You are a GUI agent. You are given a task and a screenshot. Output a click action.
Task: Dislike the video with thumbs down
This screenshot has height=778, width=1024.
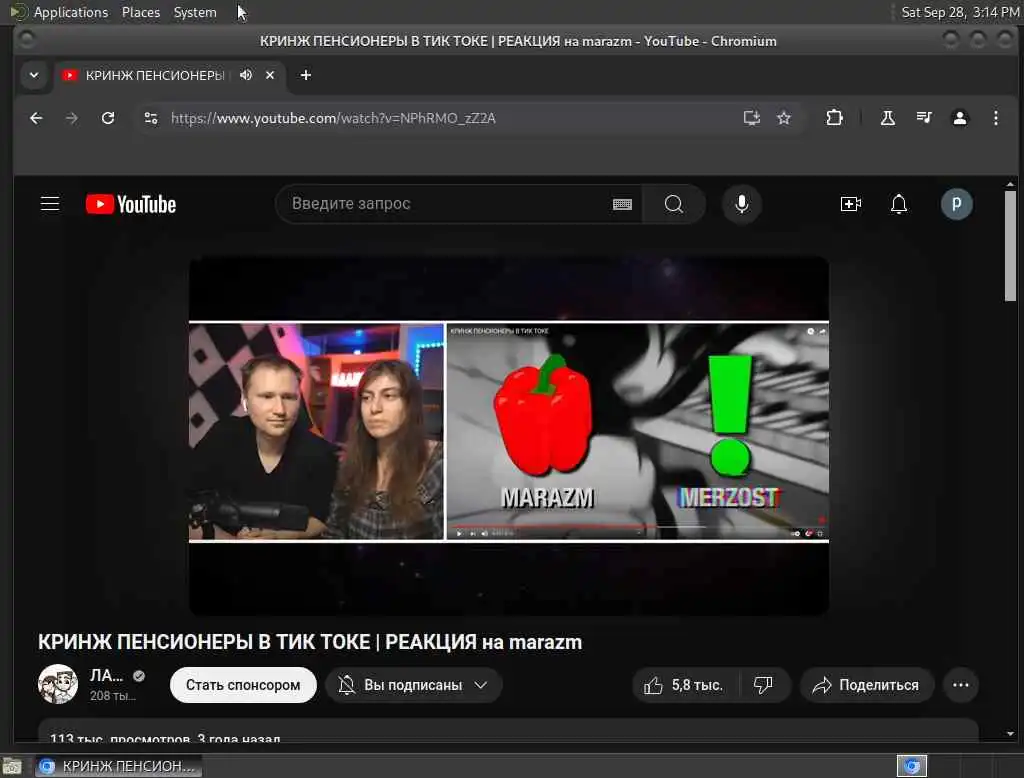(763, 685)
